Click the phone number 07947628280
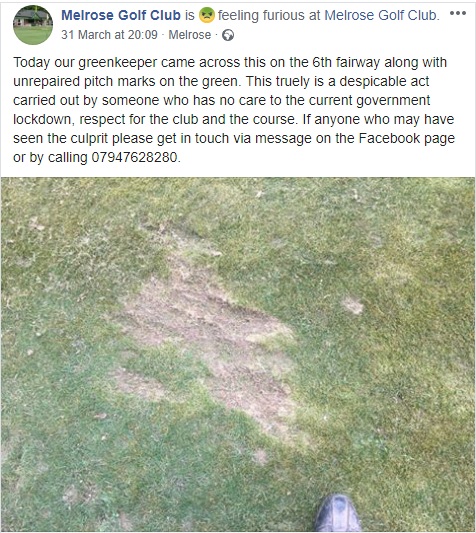This screenshot has height=533, width=476. click(x=135, y=157)
